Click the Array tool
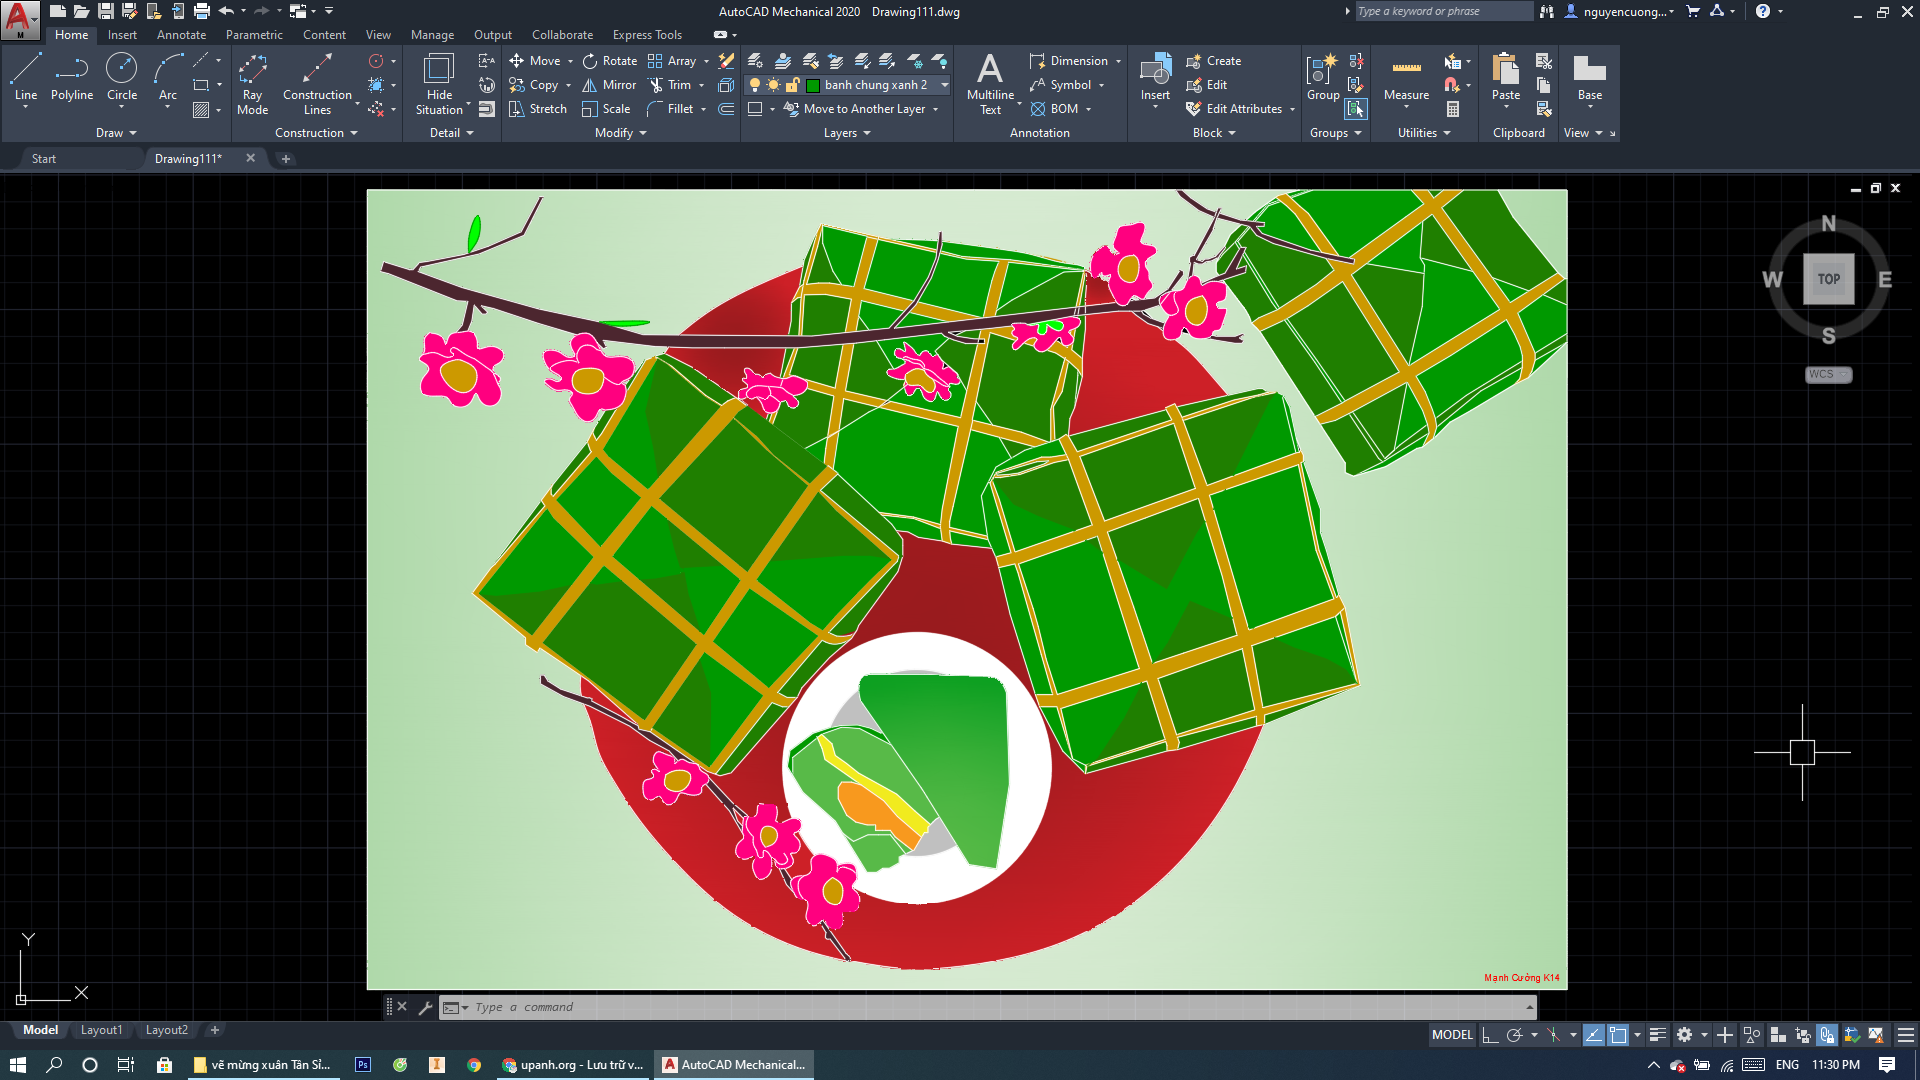 [x=672, y=61]
